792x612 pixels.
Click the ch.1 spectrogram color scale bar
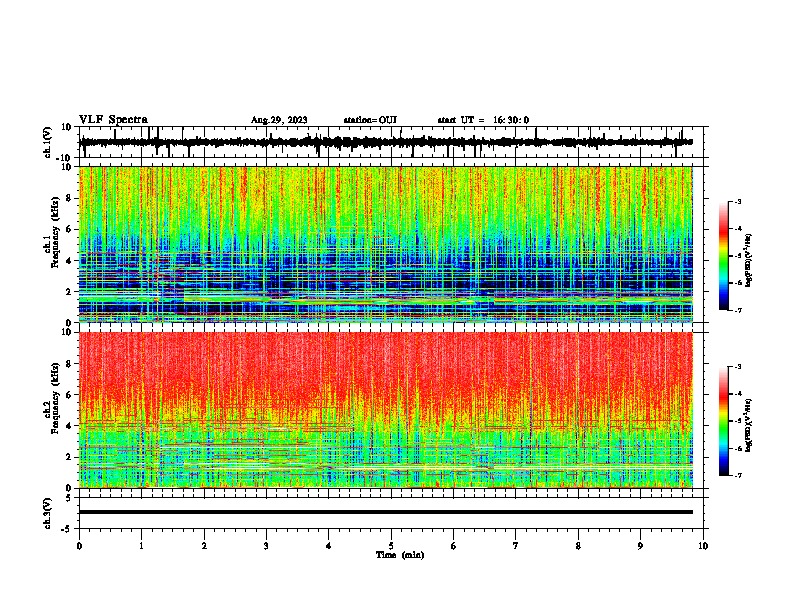click(724, 256)
